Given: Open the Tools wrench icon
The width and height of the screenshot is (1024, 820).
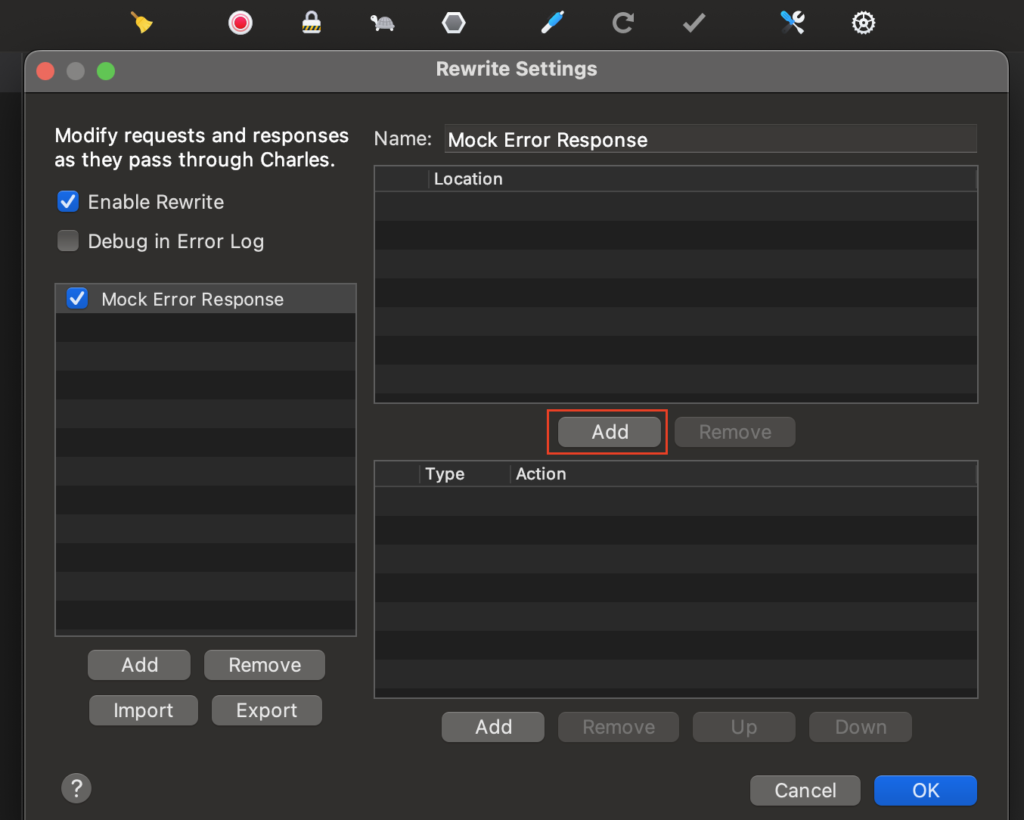Looking at the screenshot, I should pos(793,22).
